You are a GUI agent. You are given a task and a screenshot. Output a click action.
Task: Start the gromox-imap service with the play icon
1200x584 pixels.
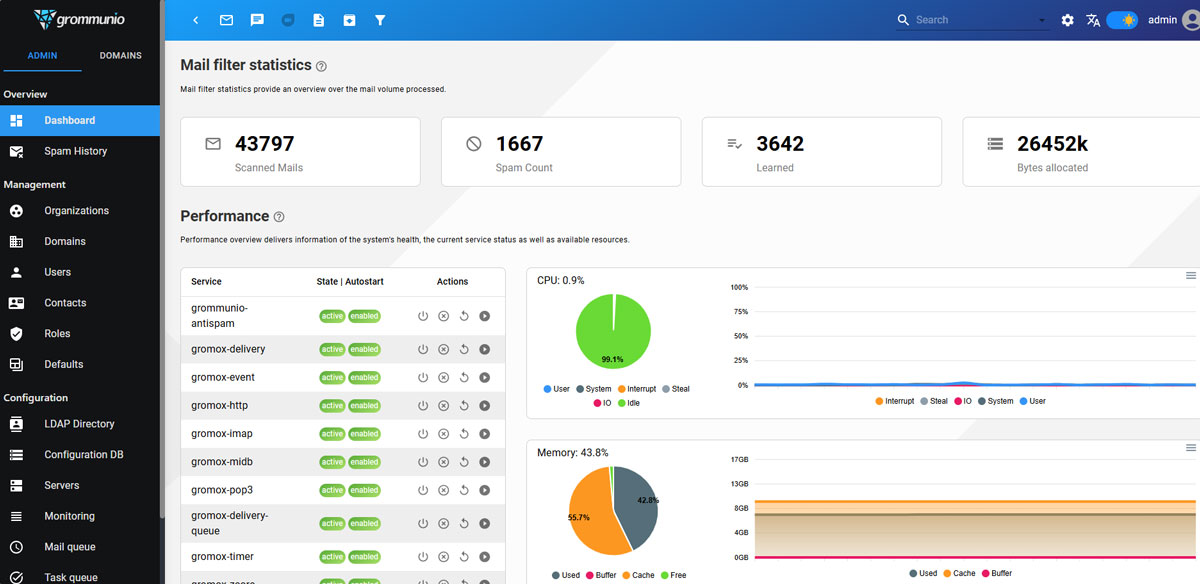tap(485, 433)
